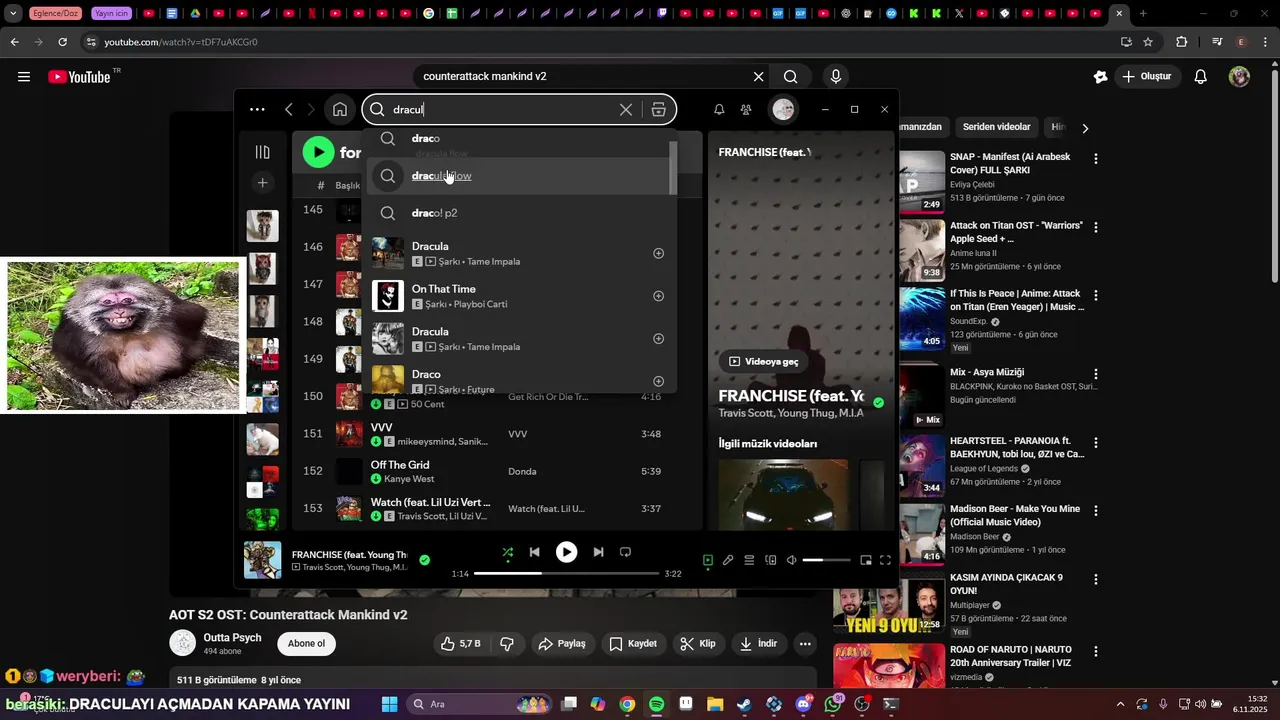Open options for Madison Beer video
This screenshot has width=1280, height=720.
(1096, 510)
